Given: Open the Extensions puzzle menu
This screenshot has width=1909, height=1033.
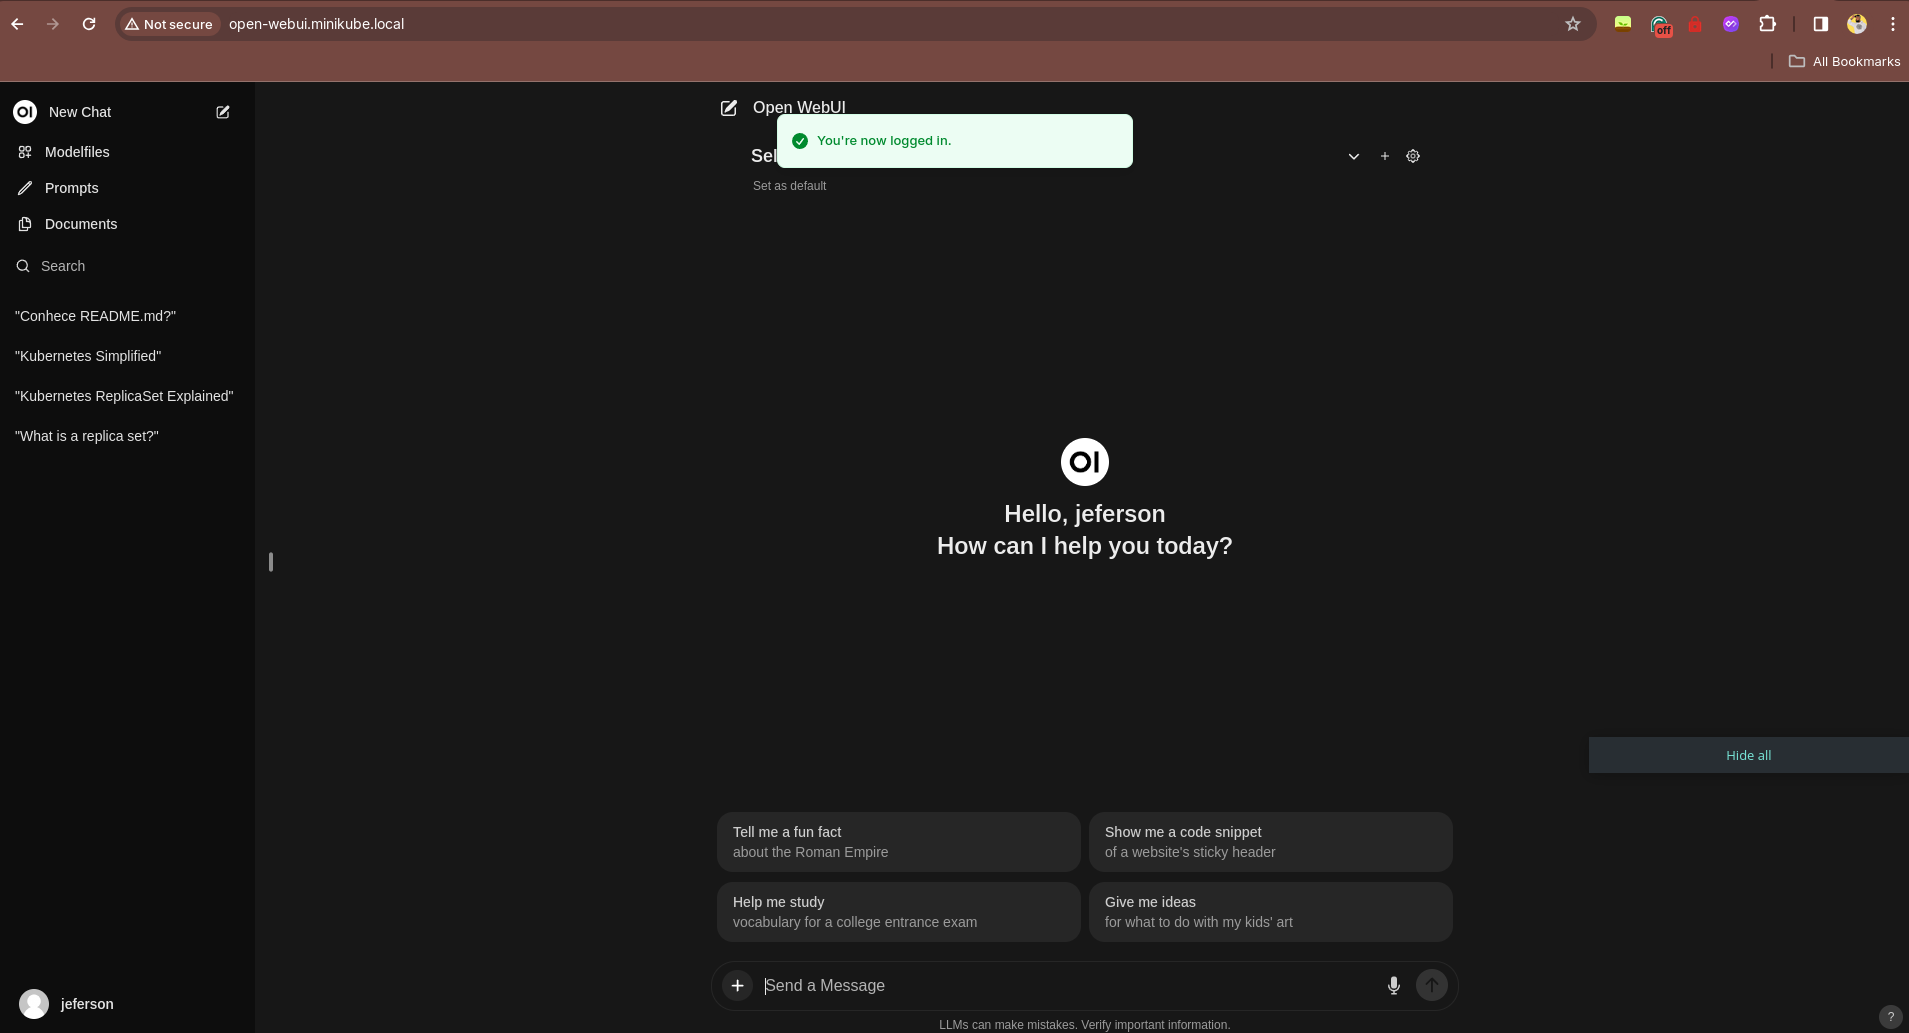Looking at the screenshot, I should [1767, 24].
